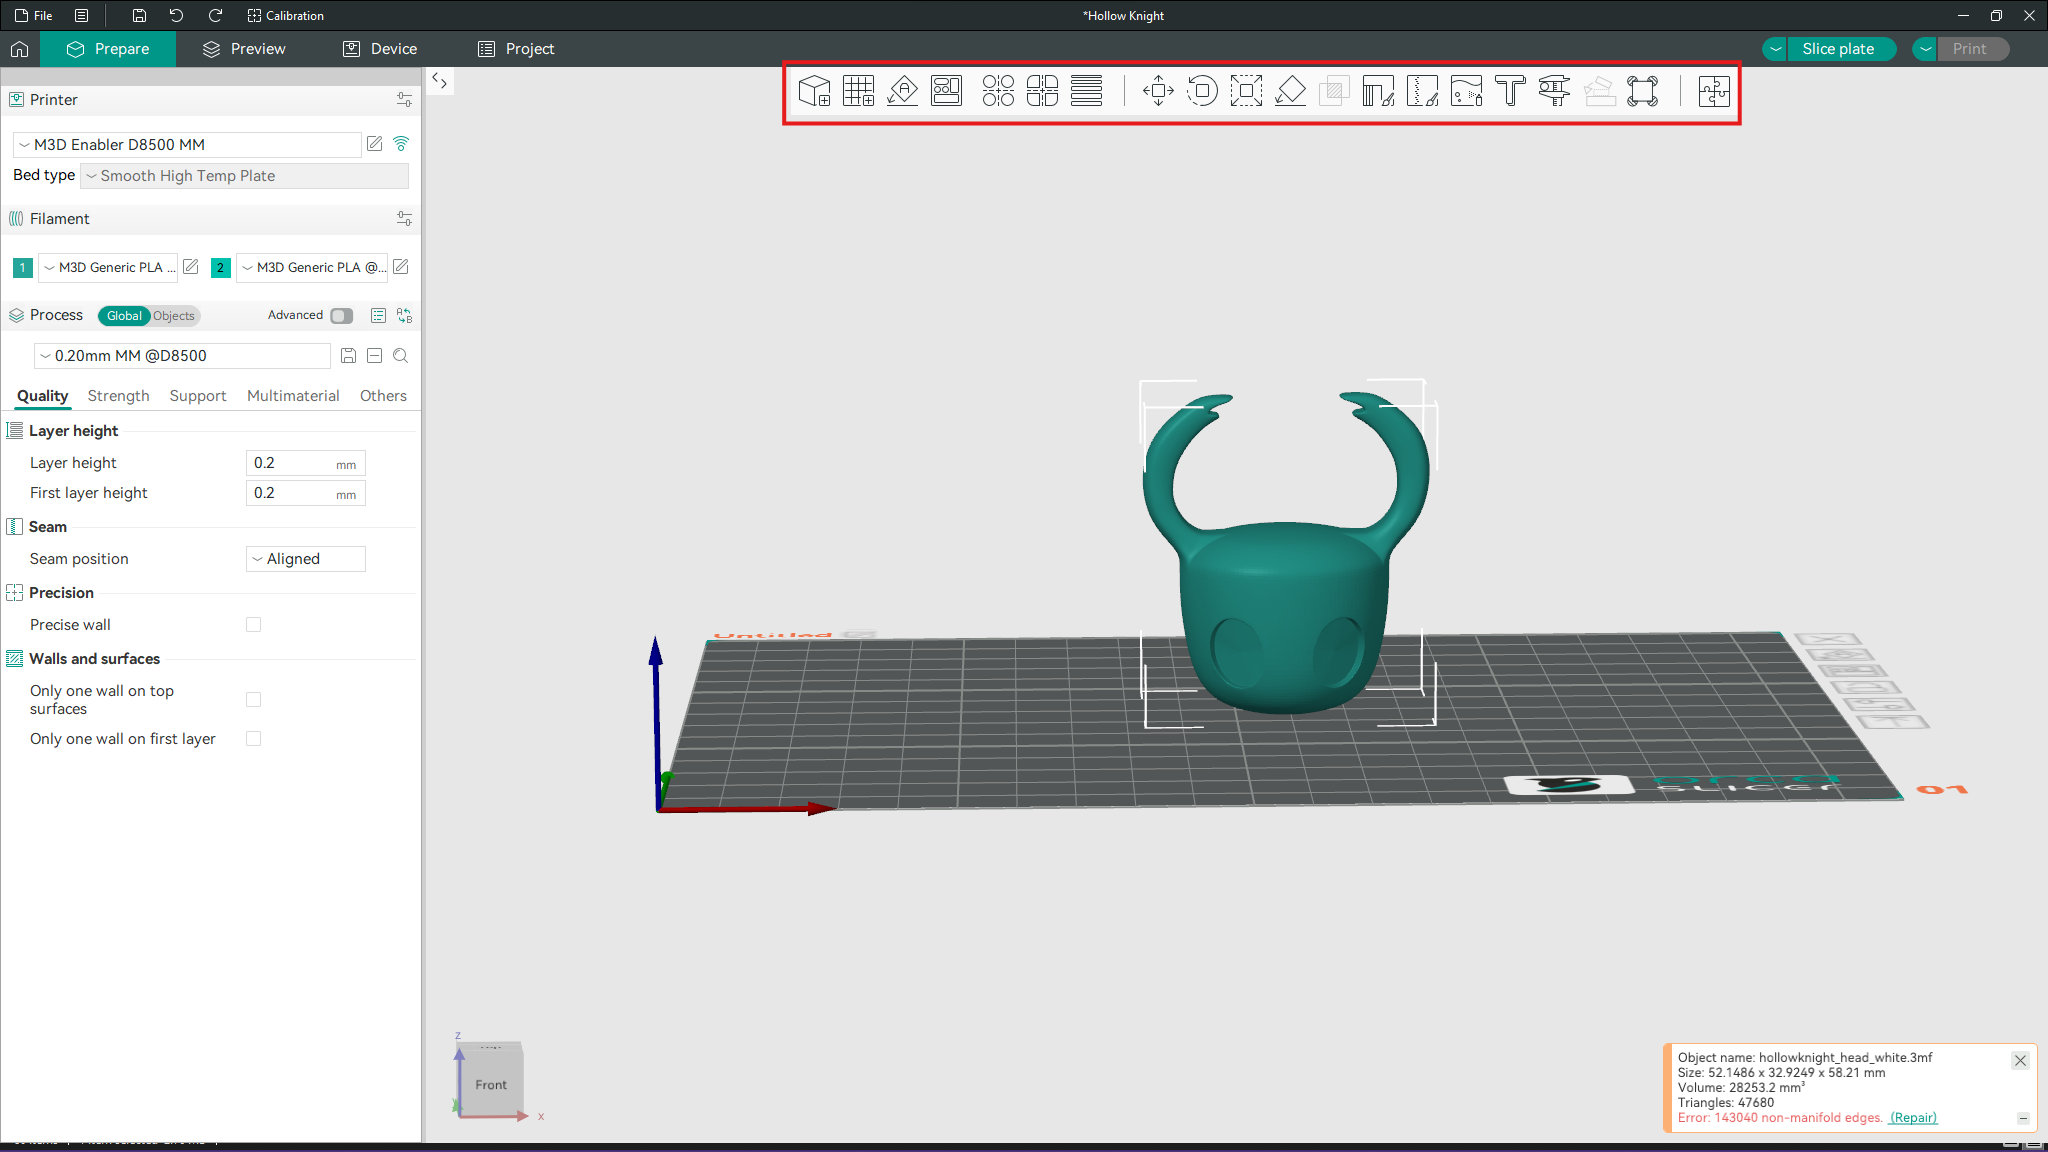Expand the process preset dropdown
The width and height of the screenshot is (2048, 1152).
(183, 356)
